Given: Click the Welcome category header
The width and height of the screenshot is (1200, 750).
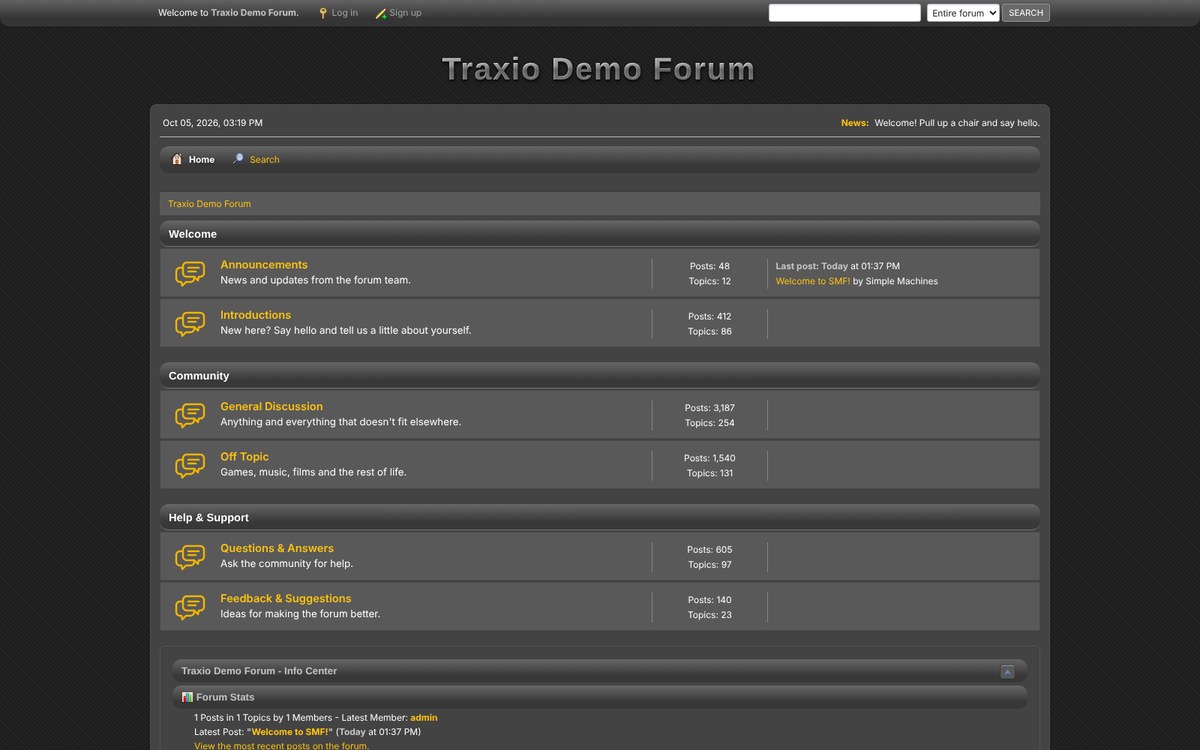Looking at the screenshot, I should click(600, 234).
